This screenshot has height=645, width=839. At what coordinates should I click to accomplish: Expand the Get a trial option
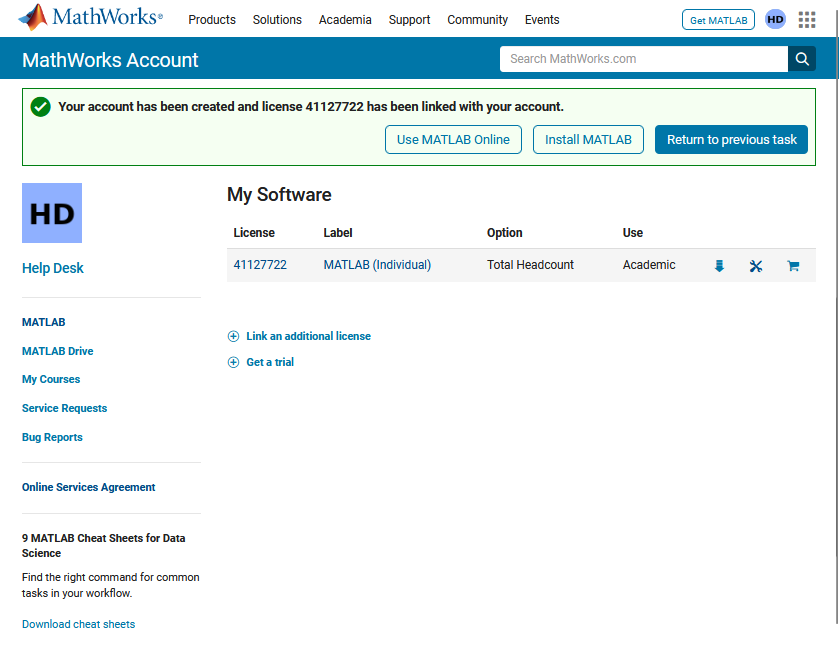pos(270,363)
